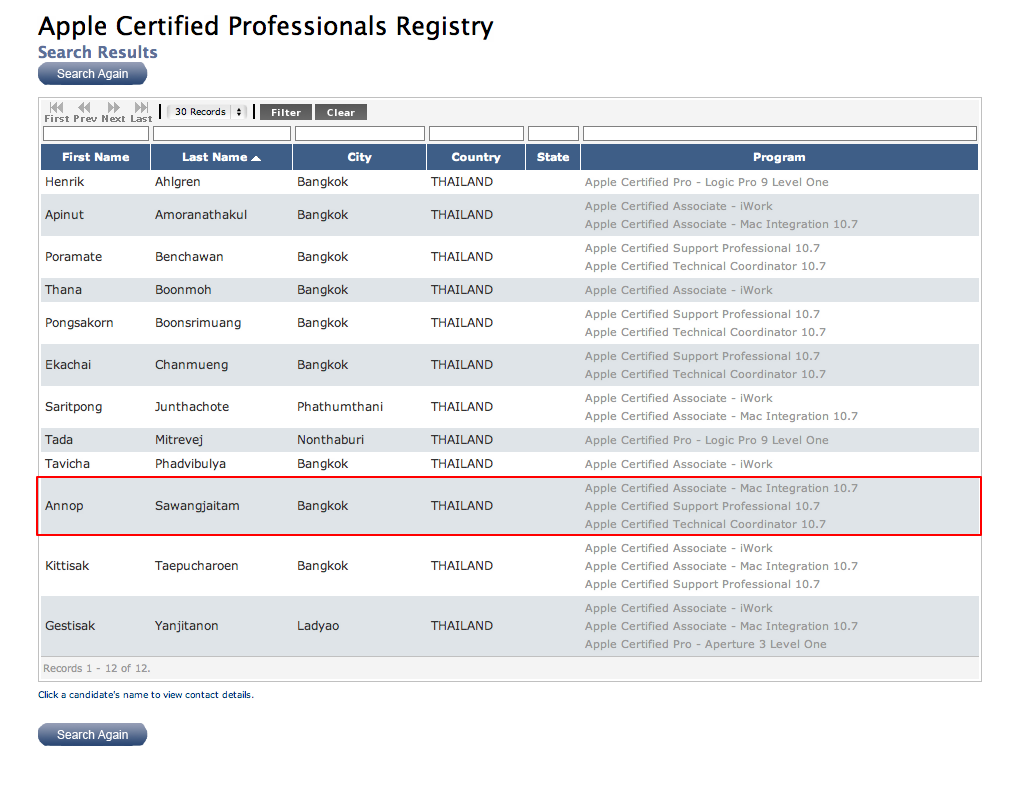Click the Filter button

point(286,113)
